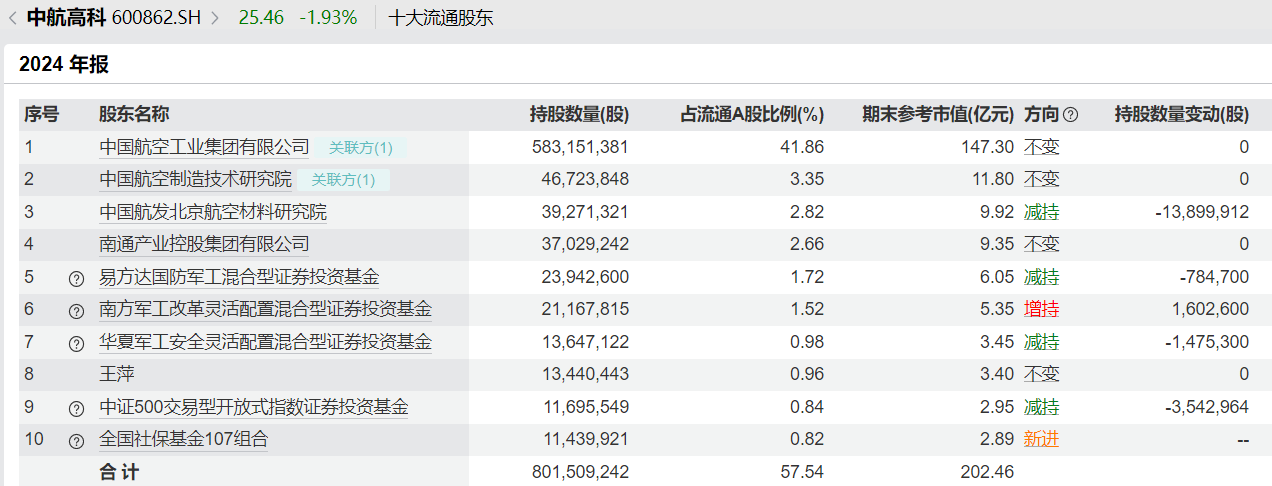Click the change value -3,542,964

click(x=1207, y=407)
